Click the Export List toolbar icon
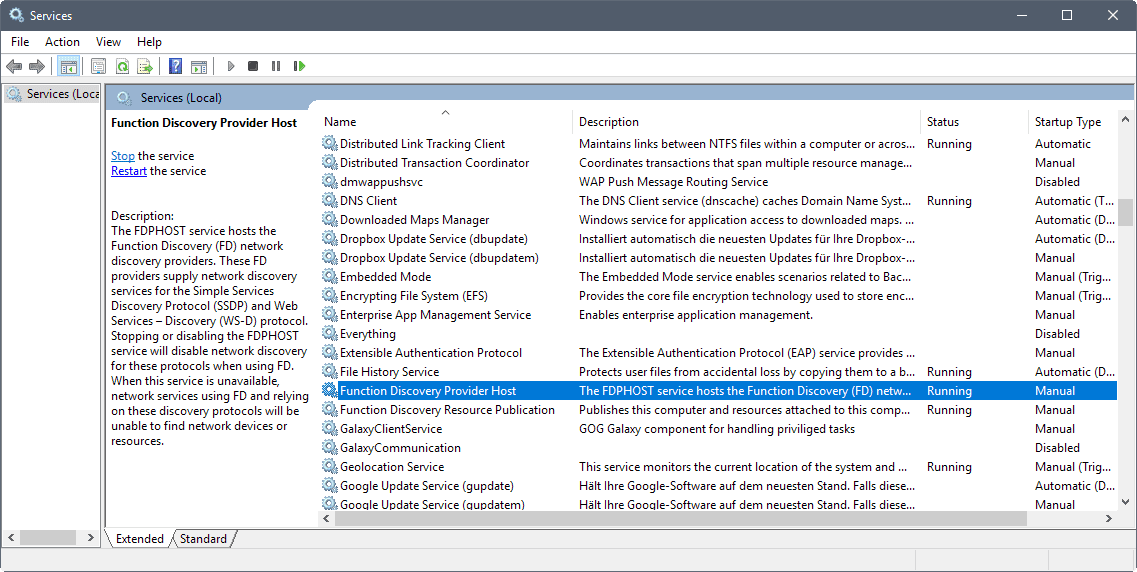 tap(146, 67)
